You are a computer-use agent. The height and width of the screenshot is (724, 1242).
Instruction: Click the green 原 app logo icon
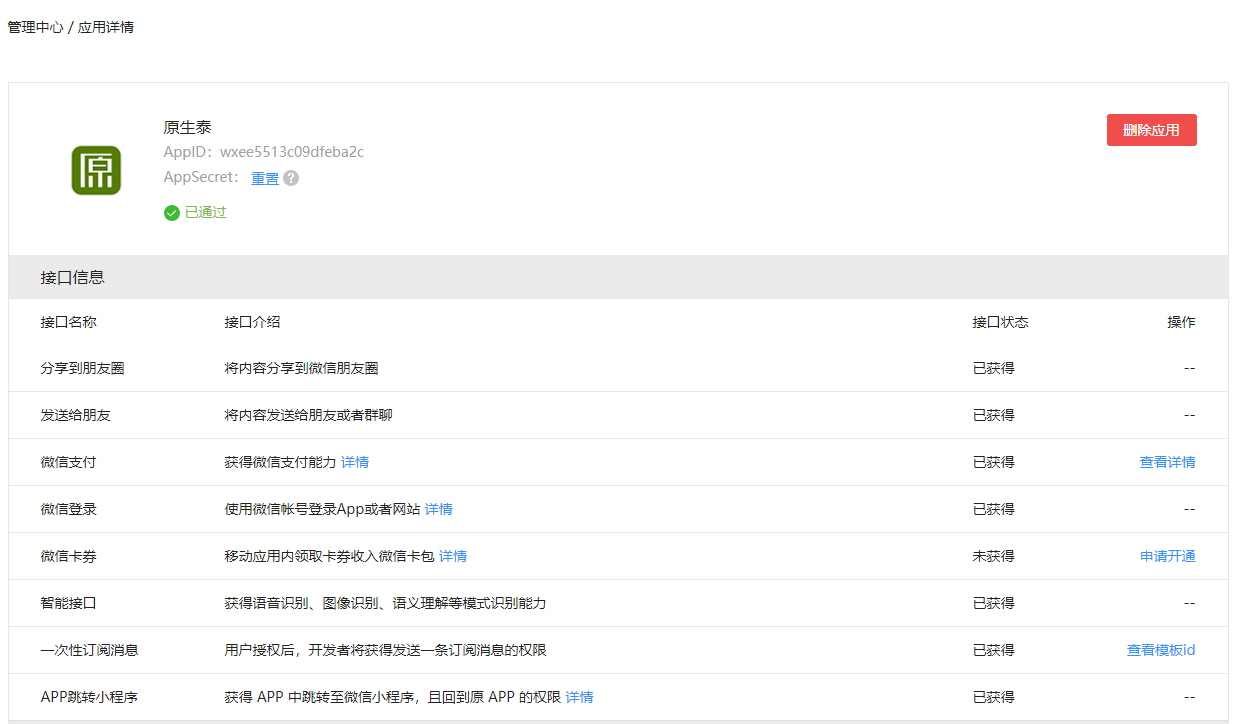tap(96, 170)
